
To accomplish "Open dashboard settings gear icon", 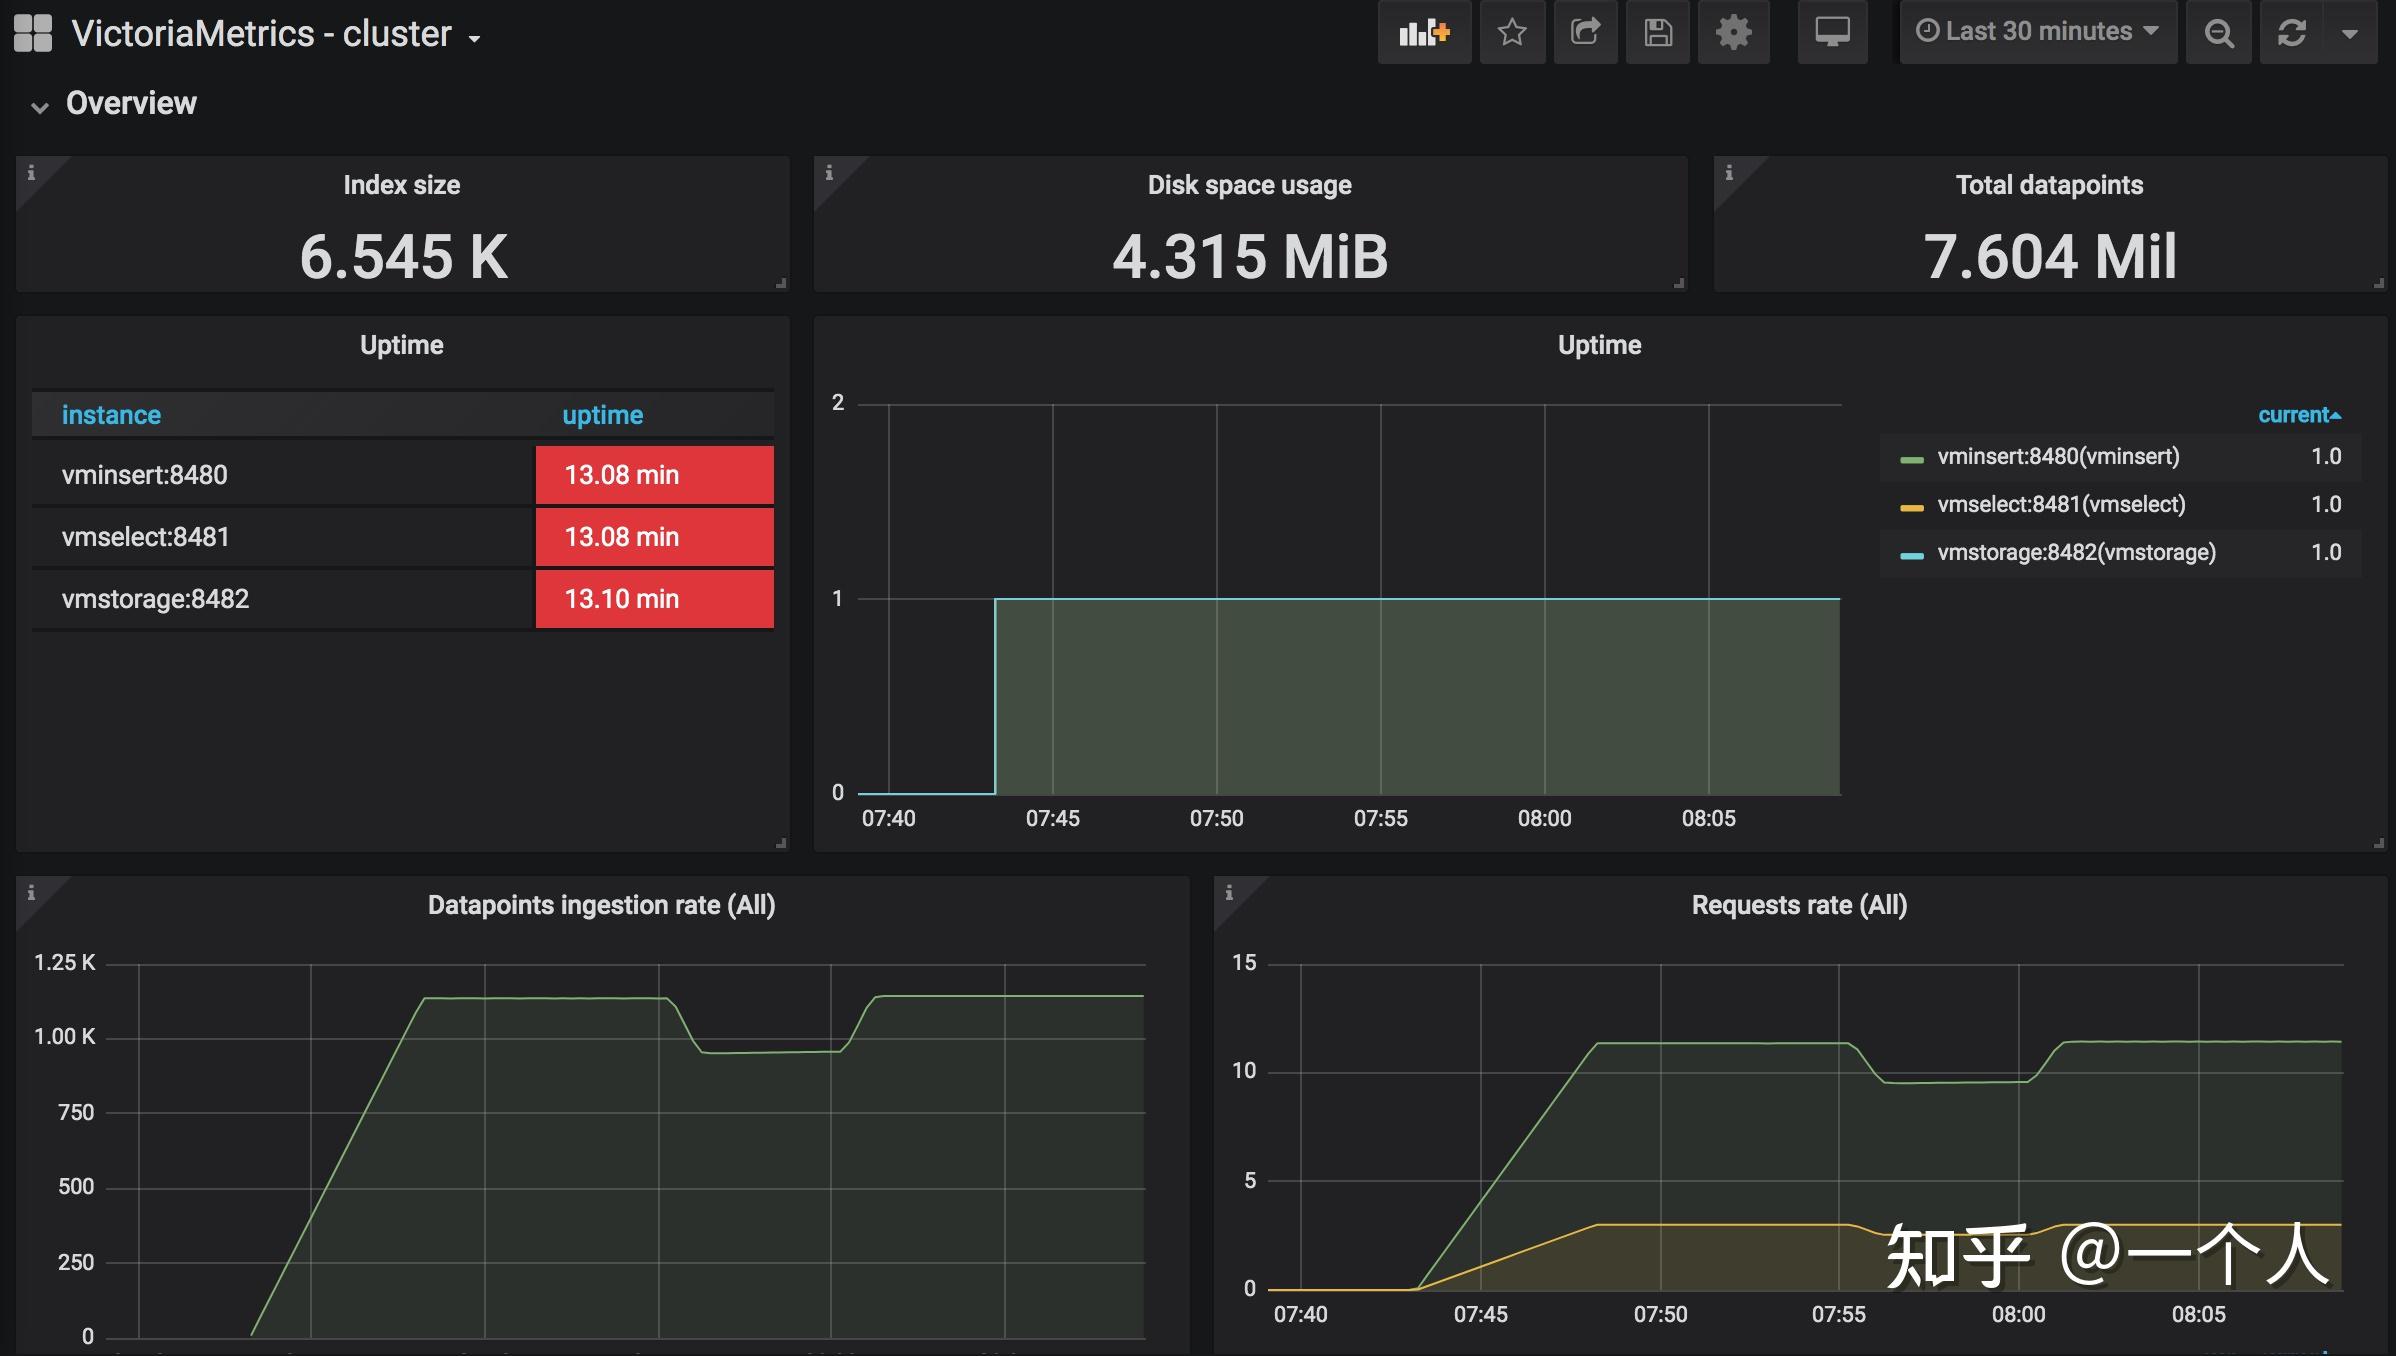I will [x=1734, y=33].
